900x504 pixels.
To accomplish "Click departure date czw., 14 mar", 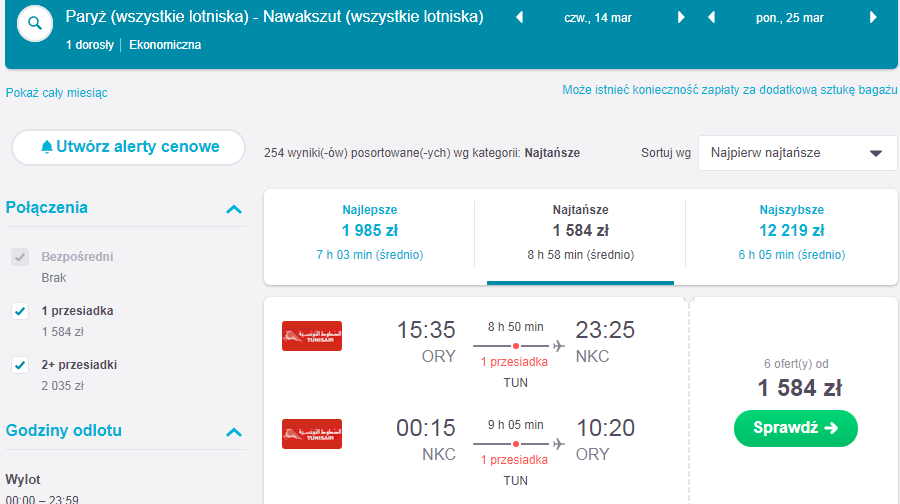I will click(598, 18).
